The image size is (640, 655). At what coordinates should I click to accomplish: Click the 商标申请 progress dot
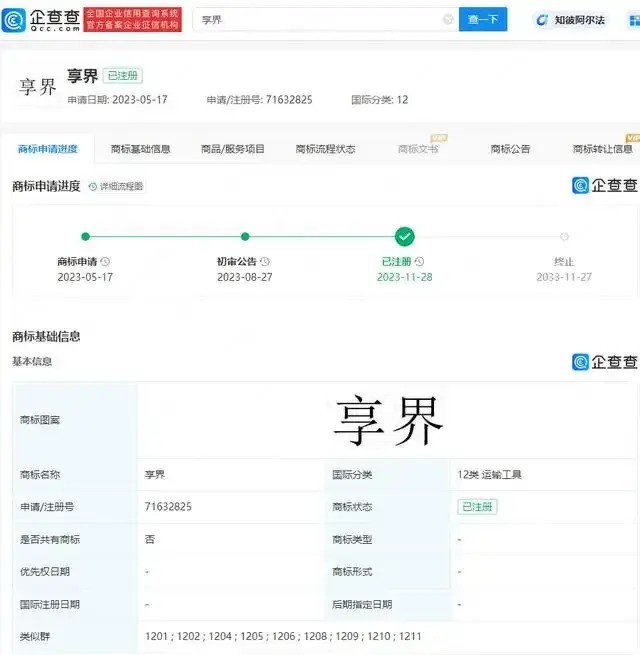pyautogui.click(x=85, y=237)
